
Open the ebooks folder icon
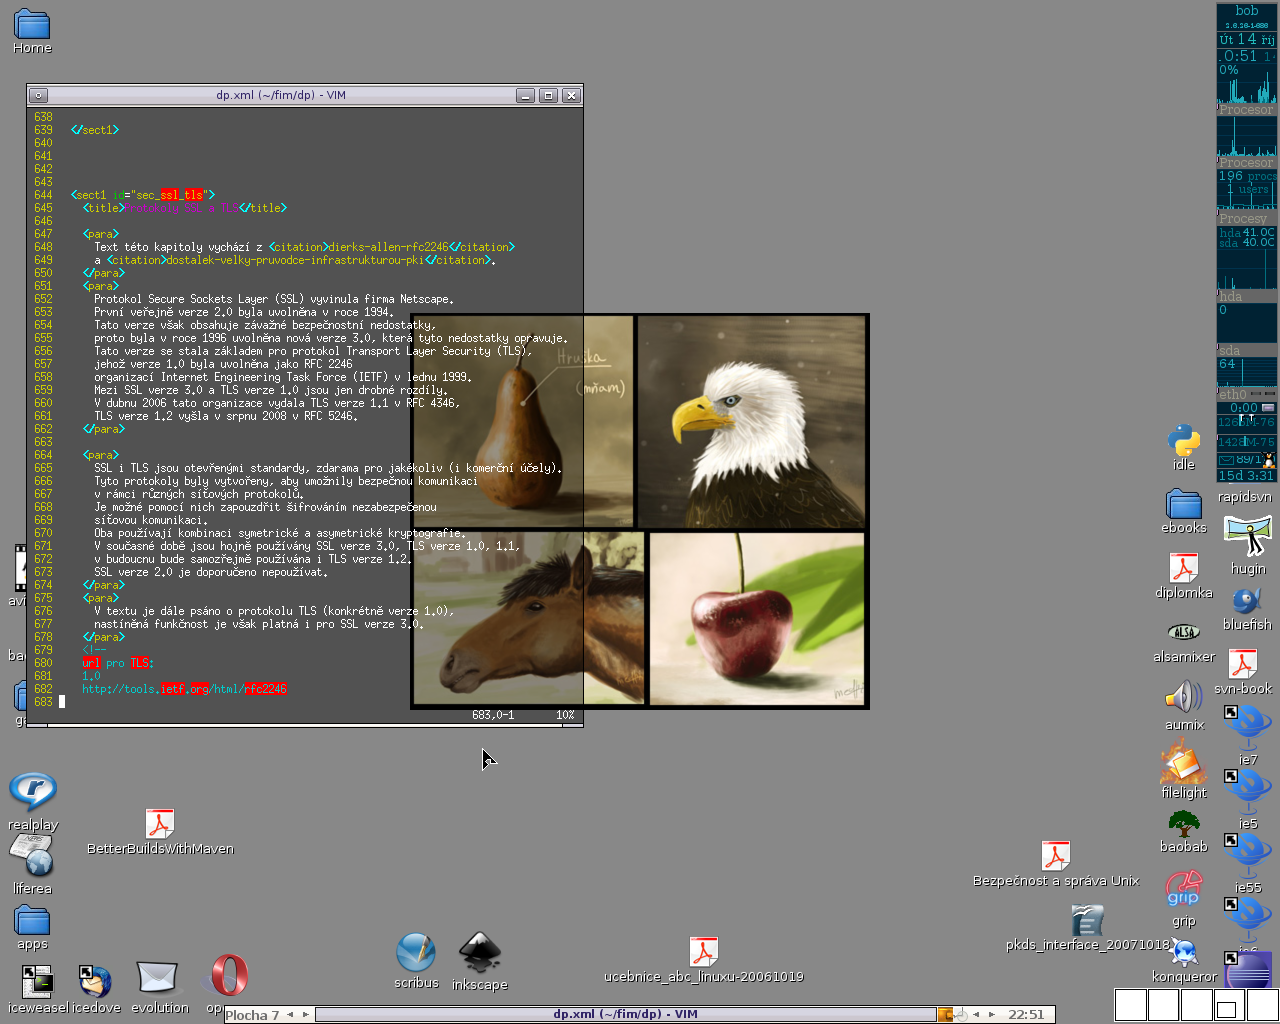pyautogui.click(x=1183, y=504)
